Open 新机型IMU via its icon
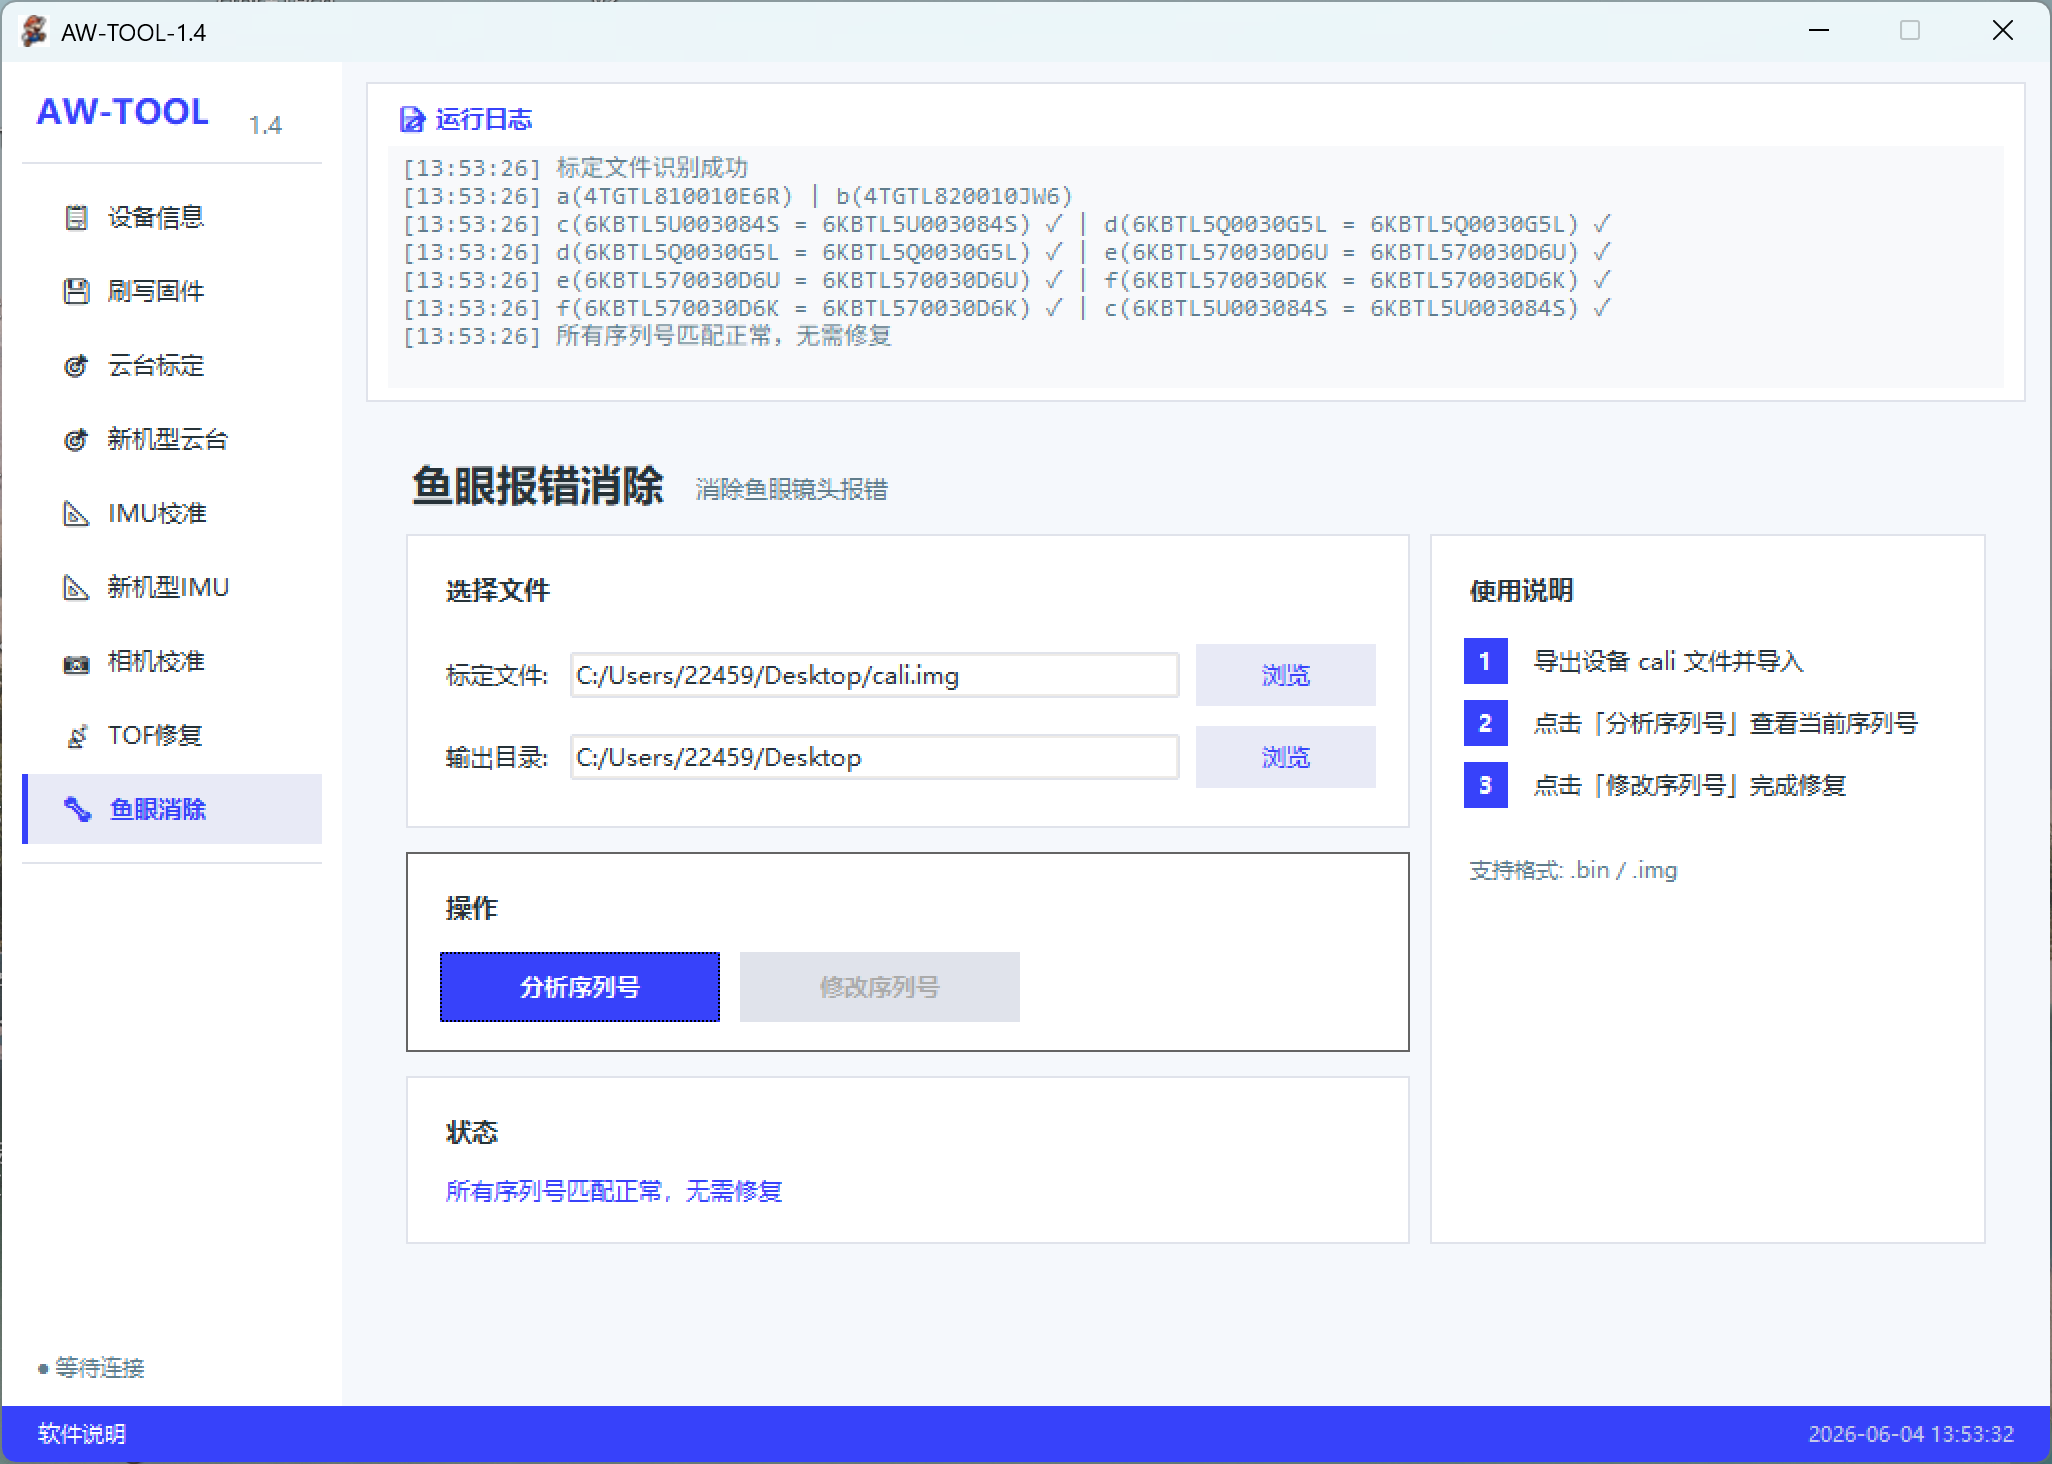This screenshot has width=2052, height=1464. (76, 587)
